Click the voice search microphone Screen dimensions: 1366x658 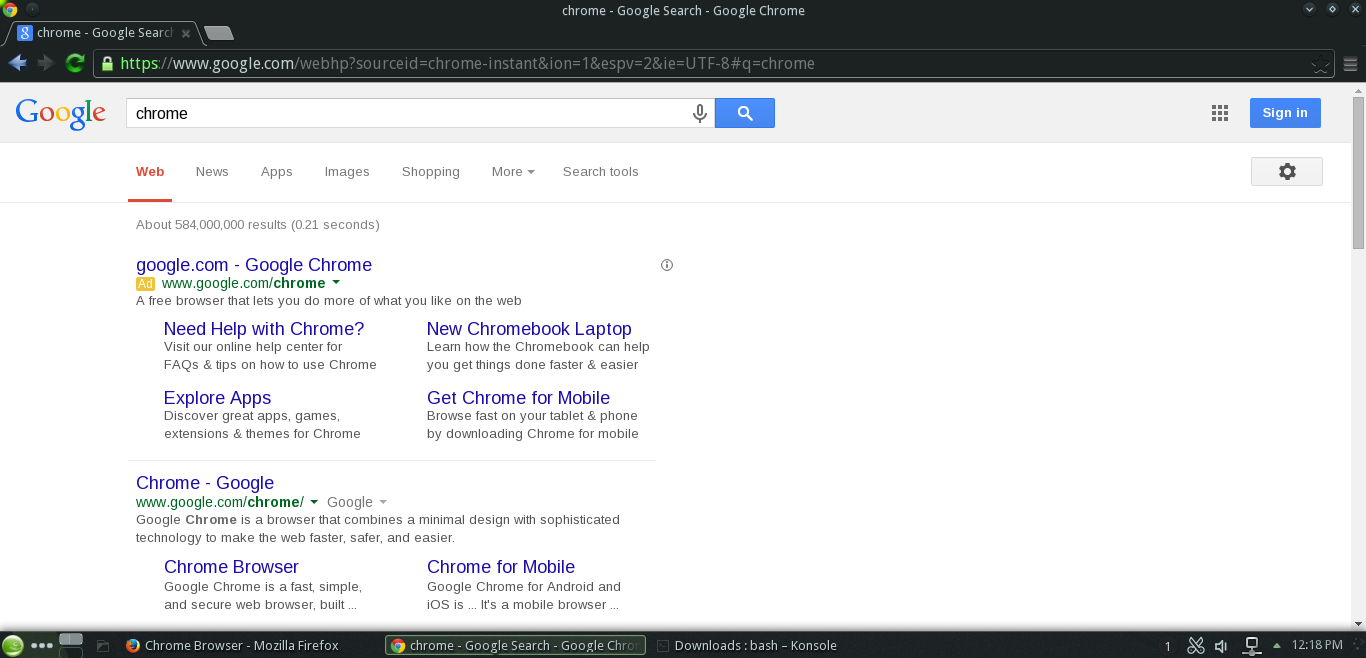700,113
